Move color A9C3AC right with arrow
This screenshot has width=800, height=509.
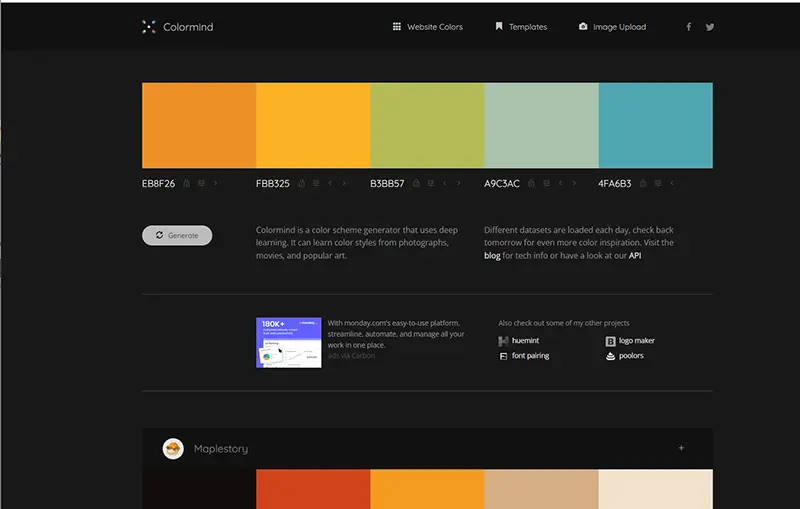pyautogui.click(x=573, y=183)
